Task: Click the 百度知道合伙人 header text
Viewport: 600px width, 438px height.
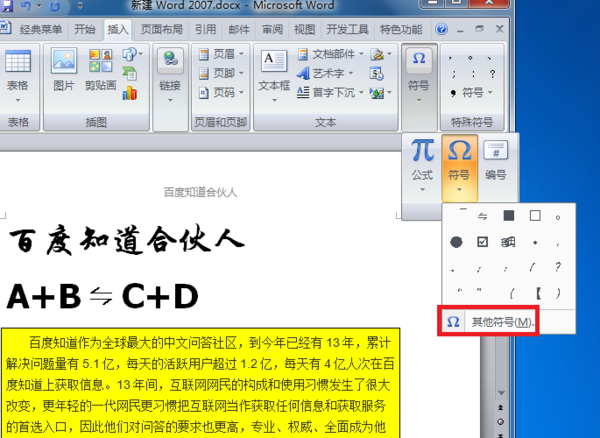Action: pyautogui.click(x=201, y=192)
